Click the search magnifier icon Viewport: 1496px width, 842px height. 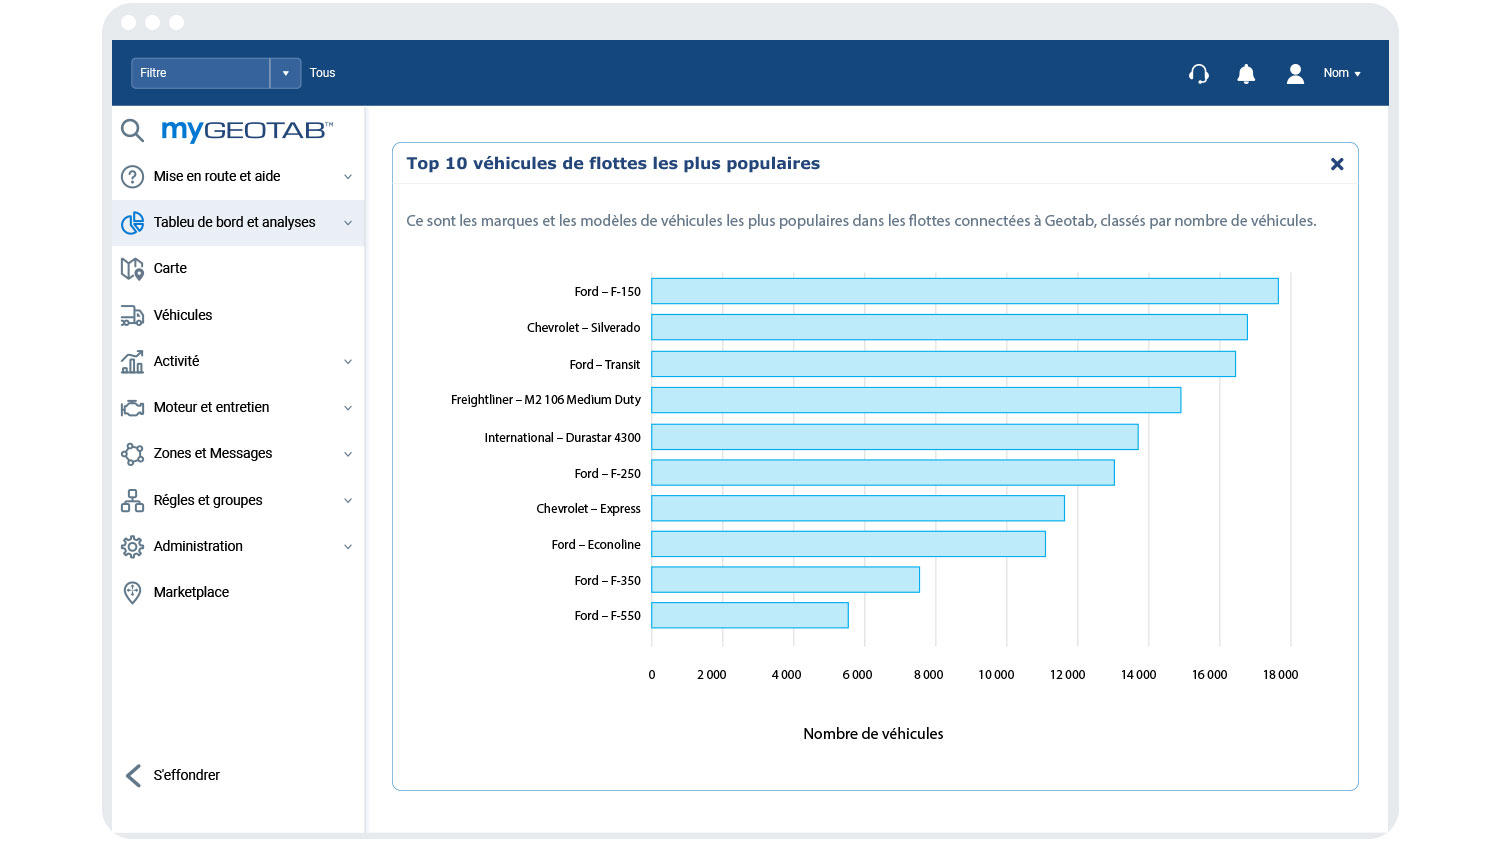[x=132, y=130]
